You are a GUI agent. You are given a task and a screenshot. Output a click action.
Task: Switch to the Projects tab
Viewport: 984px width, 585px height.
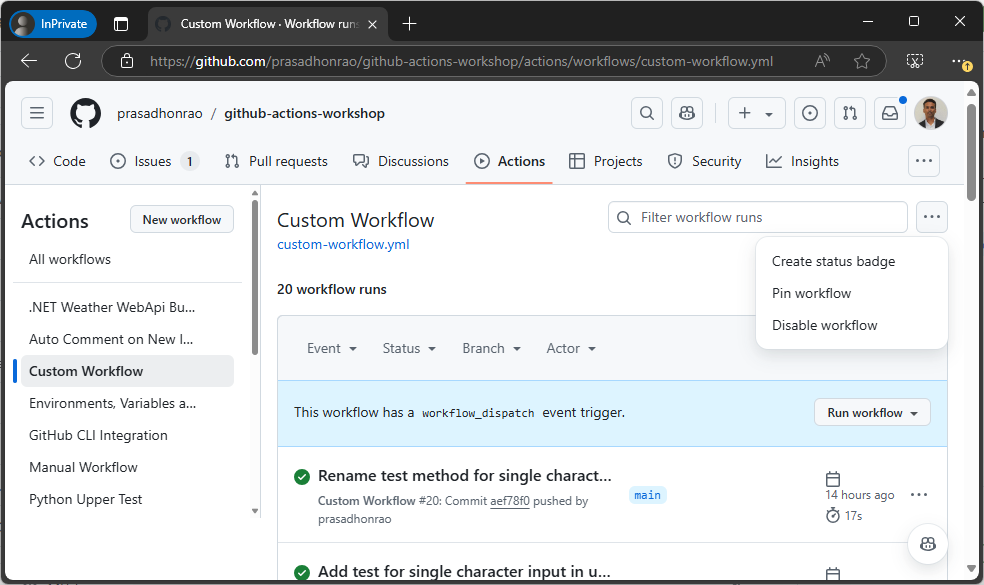[x=606, y=161]
